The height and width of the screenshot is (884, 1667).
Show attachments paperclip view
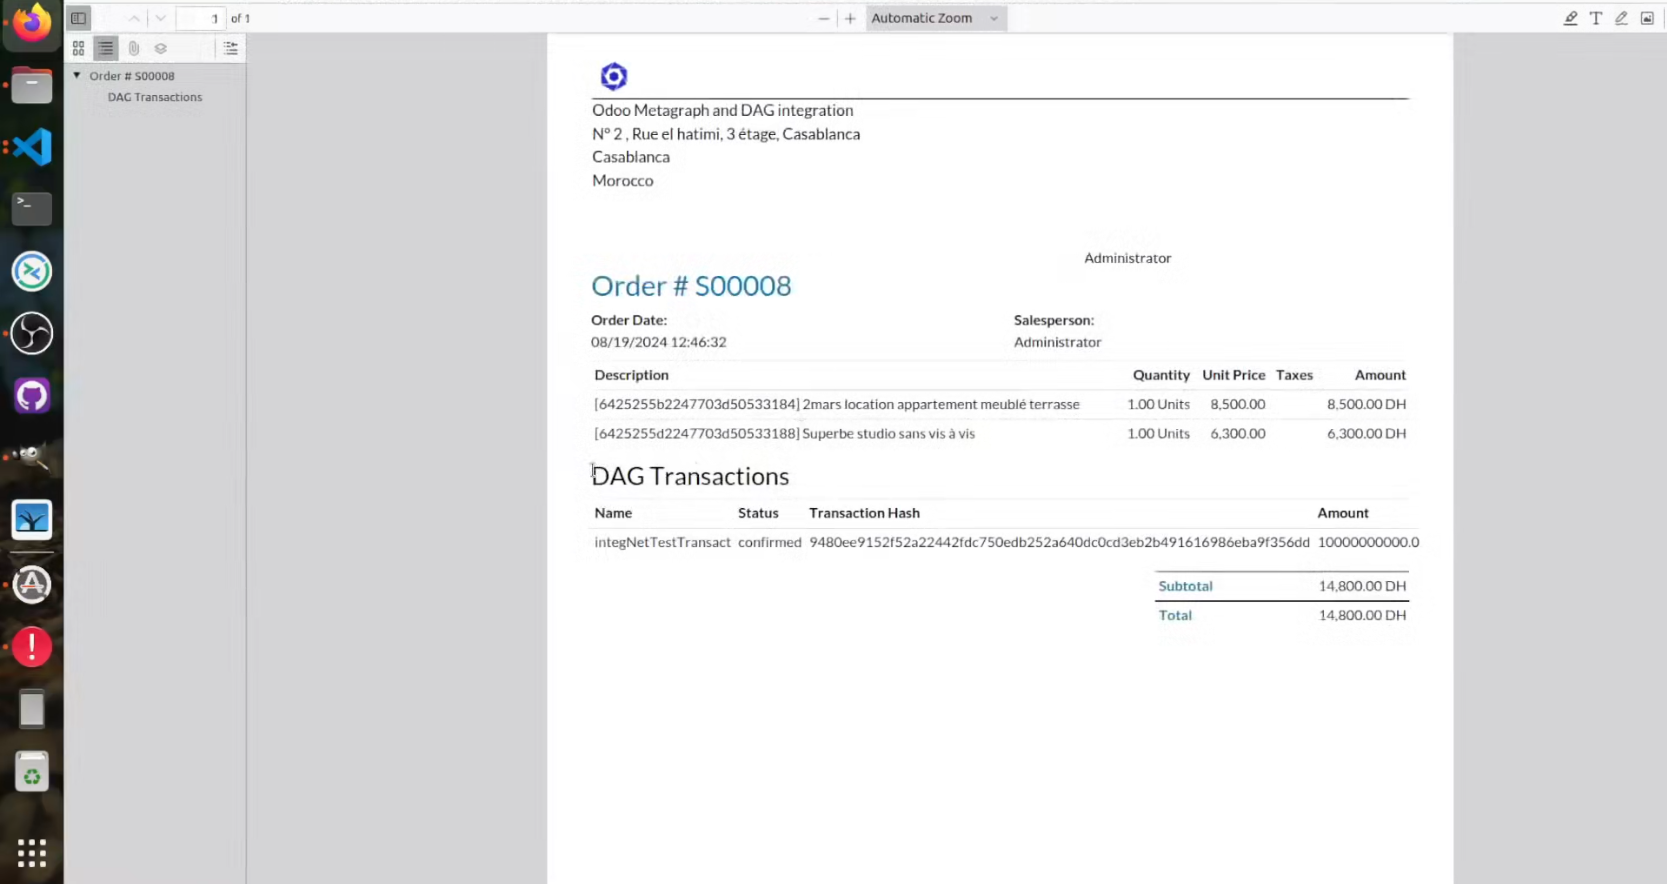tap(133, 48)
